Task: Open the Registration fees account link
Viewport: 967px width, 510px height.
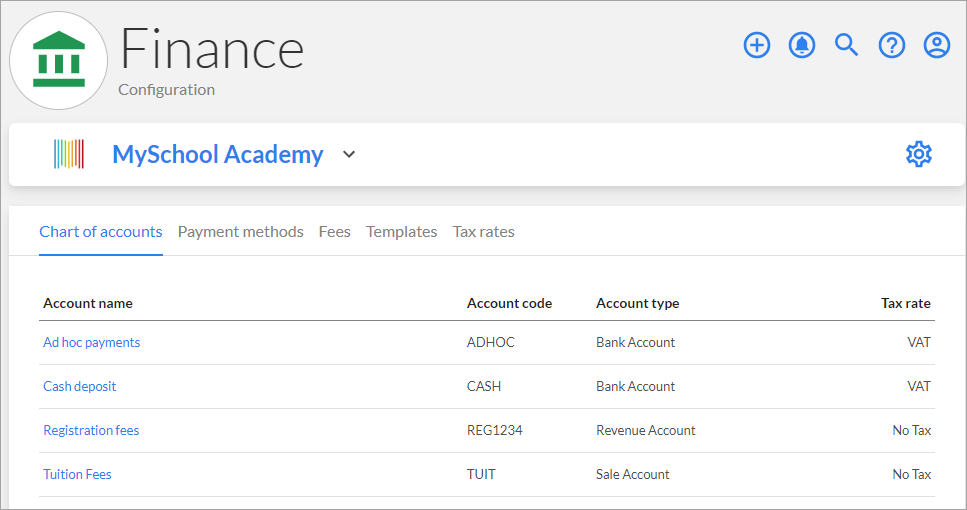Action: [x=91, y=430]
